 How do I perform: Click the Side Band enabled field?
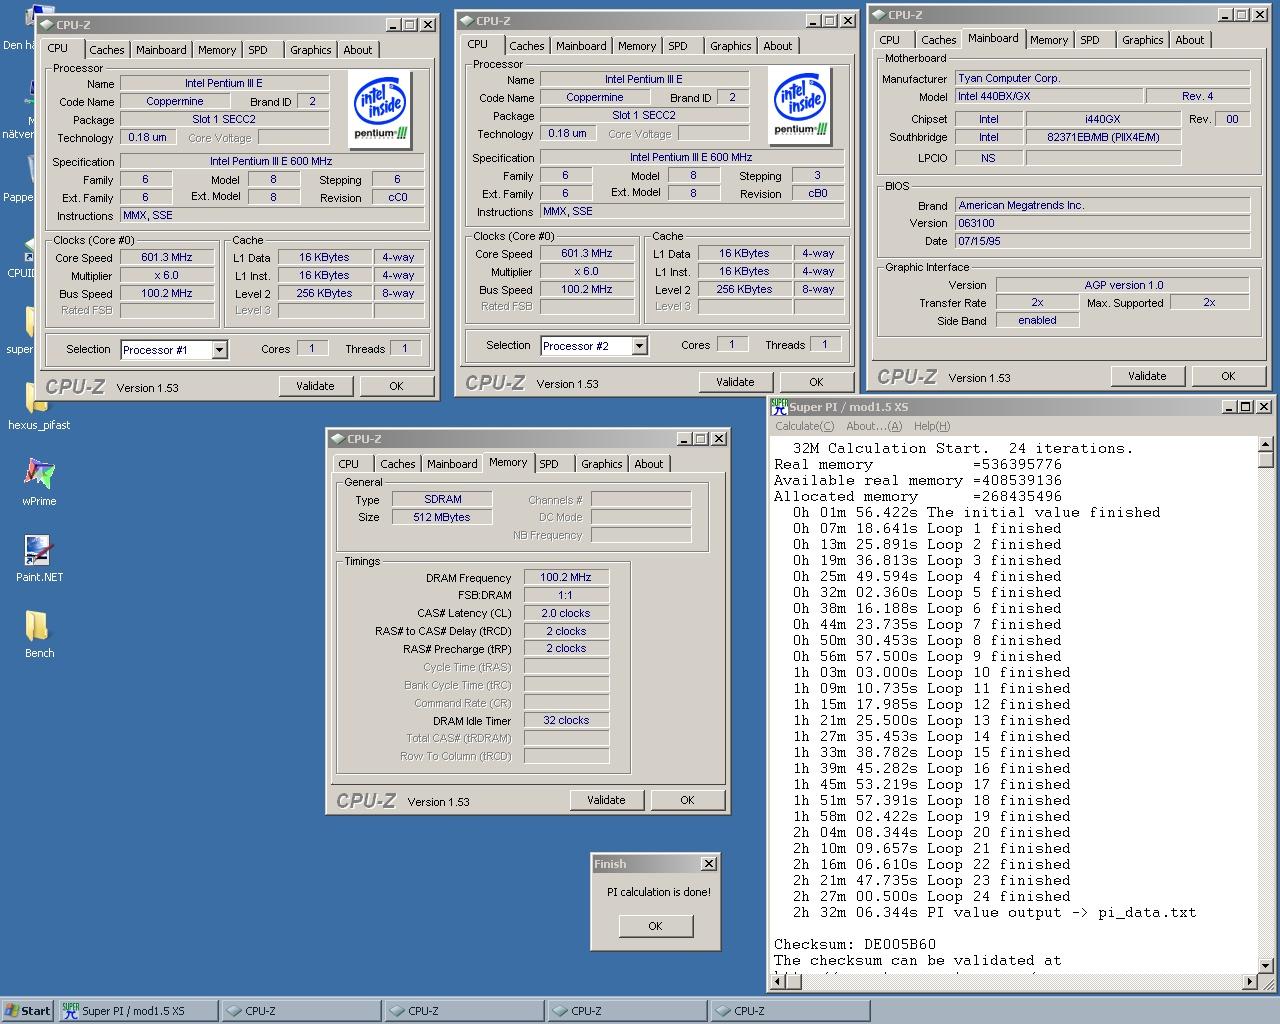tap(1037, 321)
